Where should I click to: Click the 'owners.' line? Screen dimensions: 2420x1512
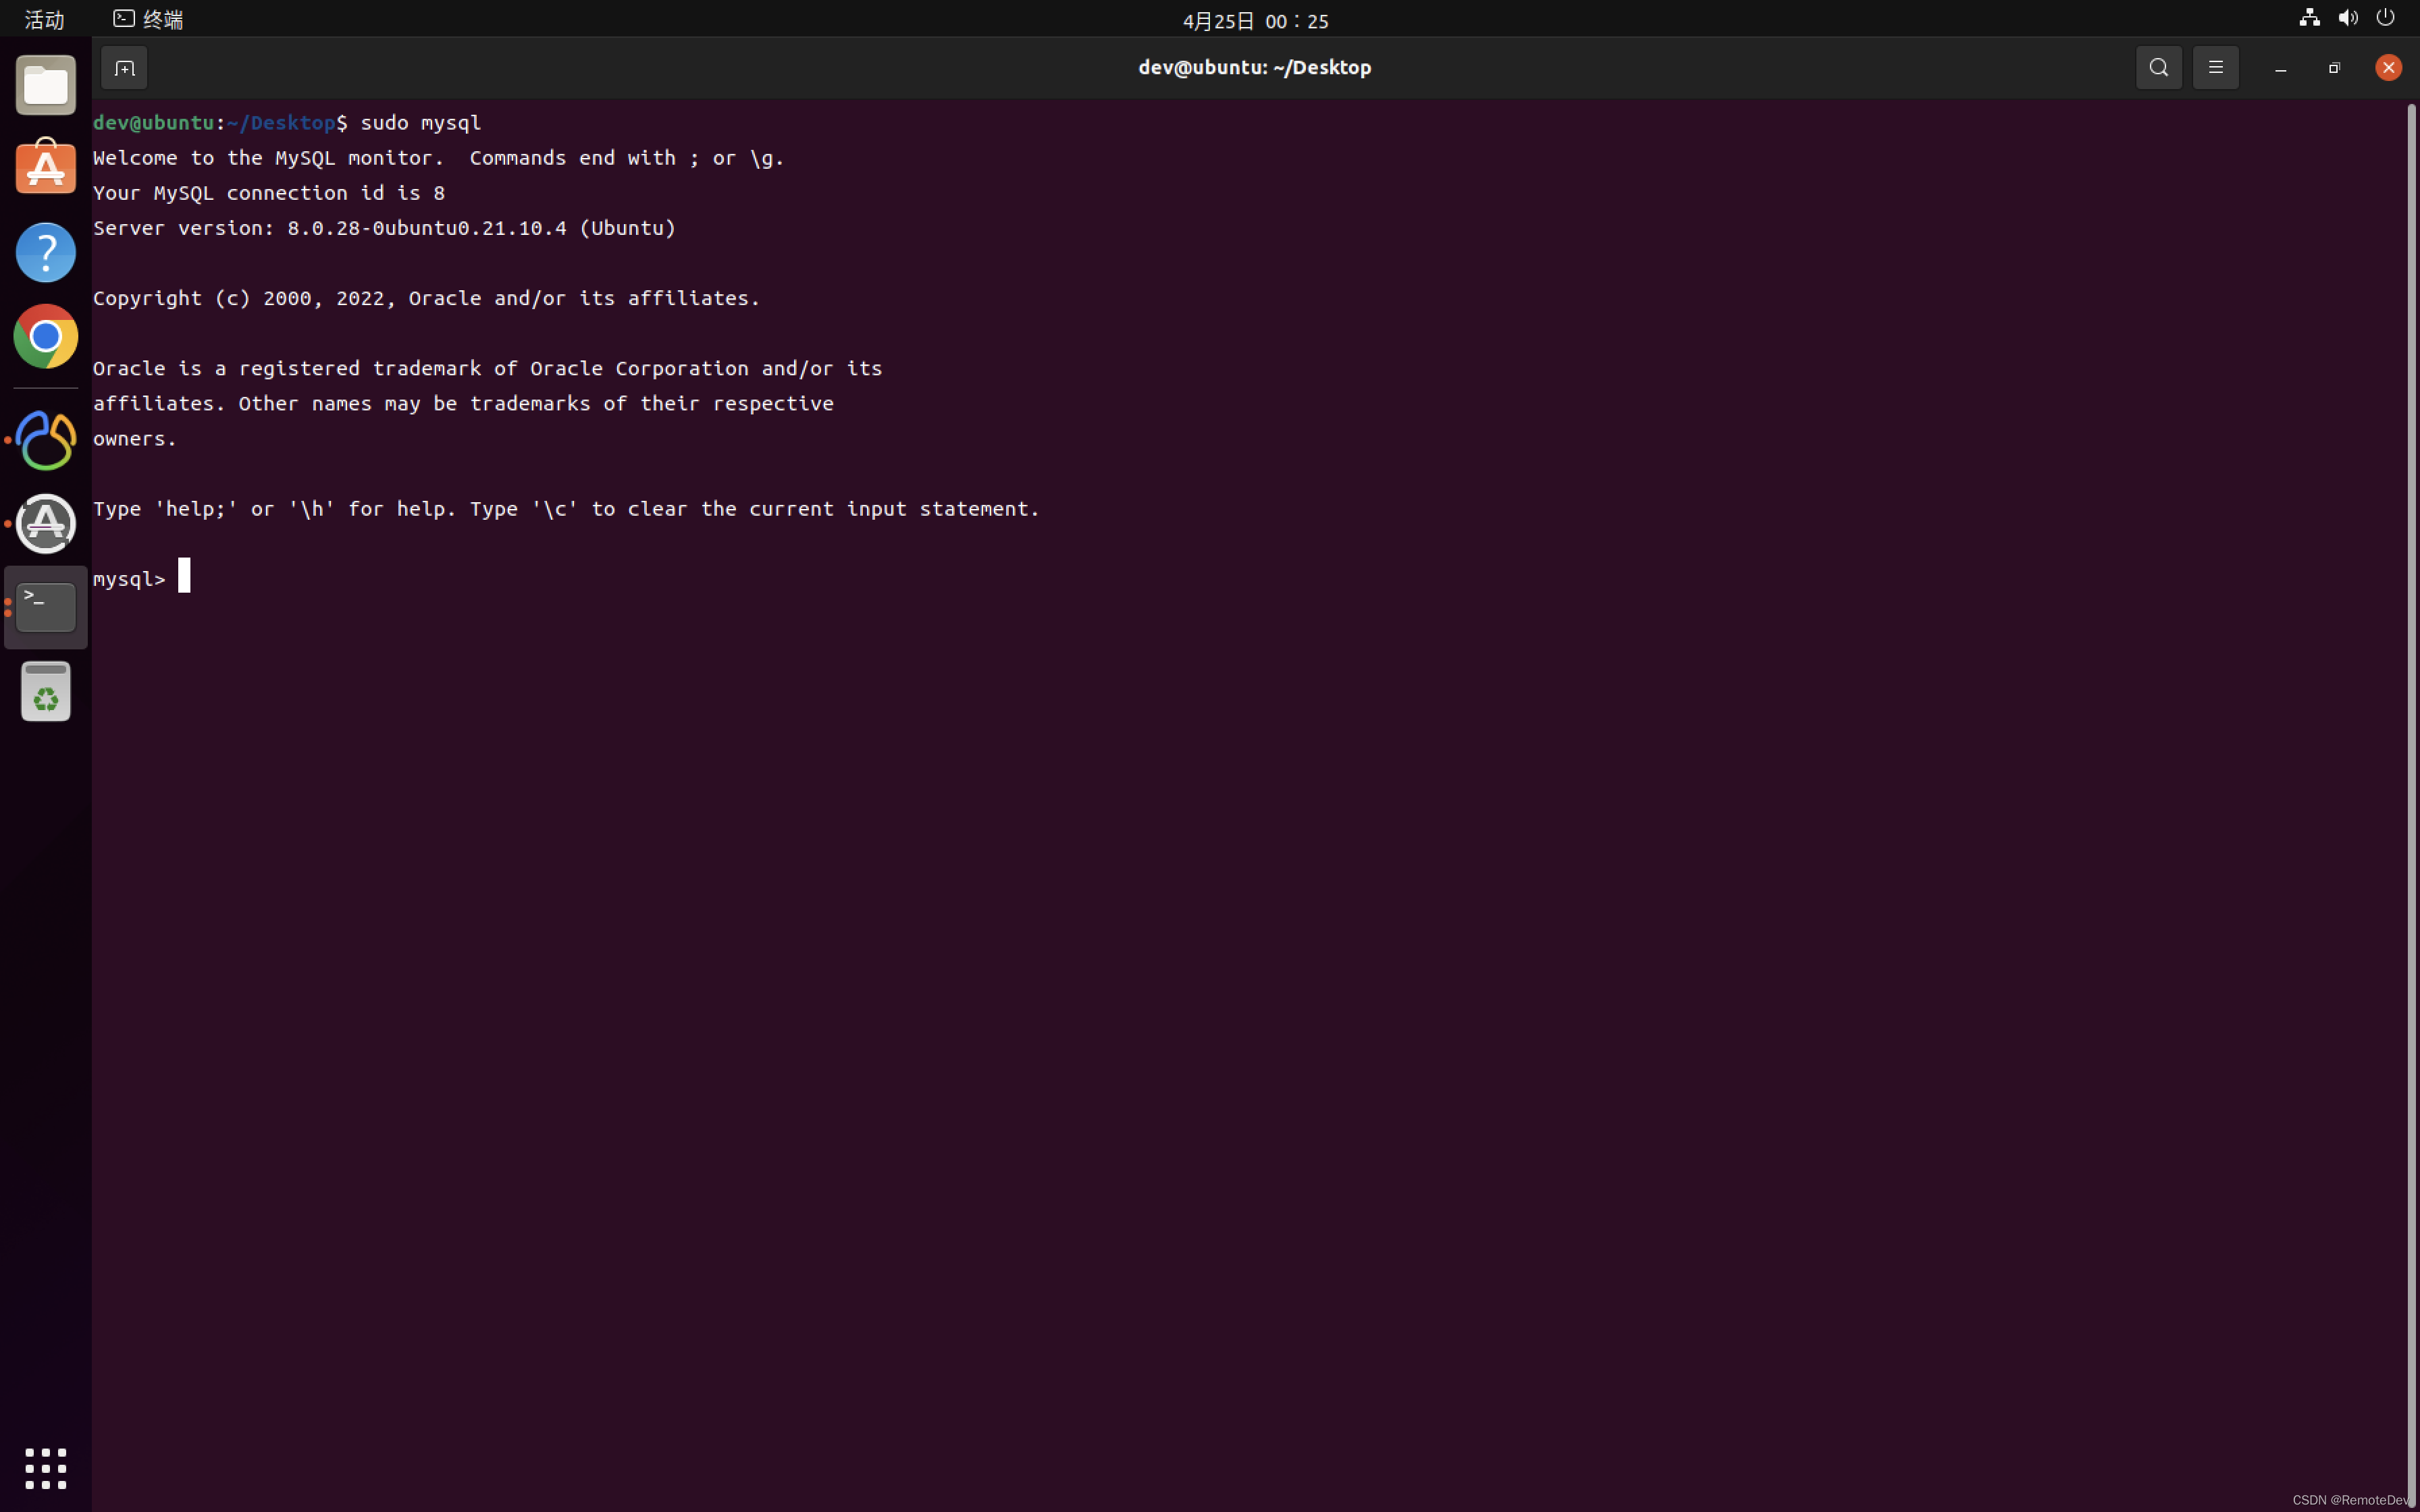pyautogui.click(x=135, y=439)
